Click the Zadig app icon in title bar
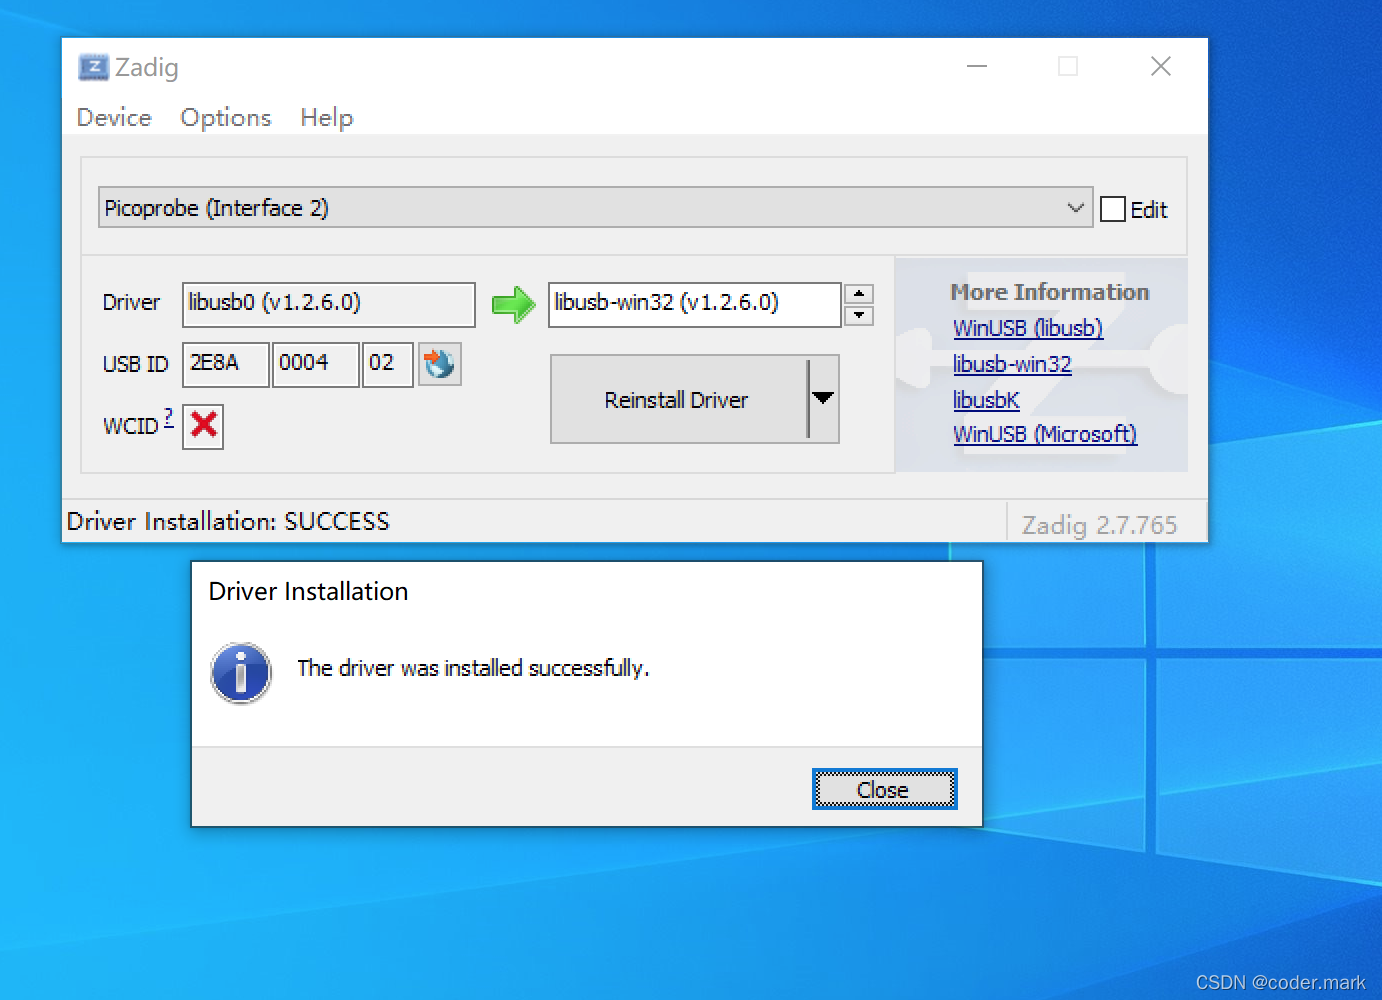The image size is (1382, 1000). 93,67
